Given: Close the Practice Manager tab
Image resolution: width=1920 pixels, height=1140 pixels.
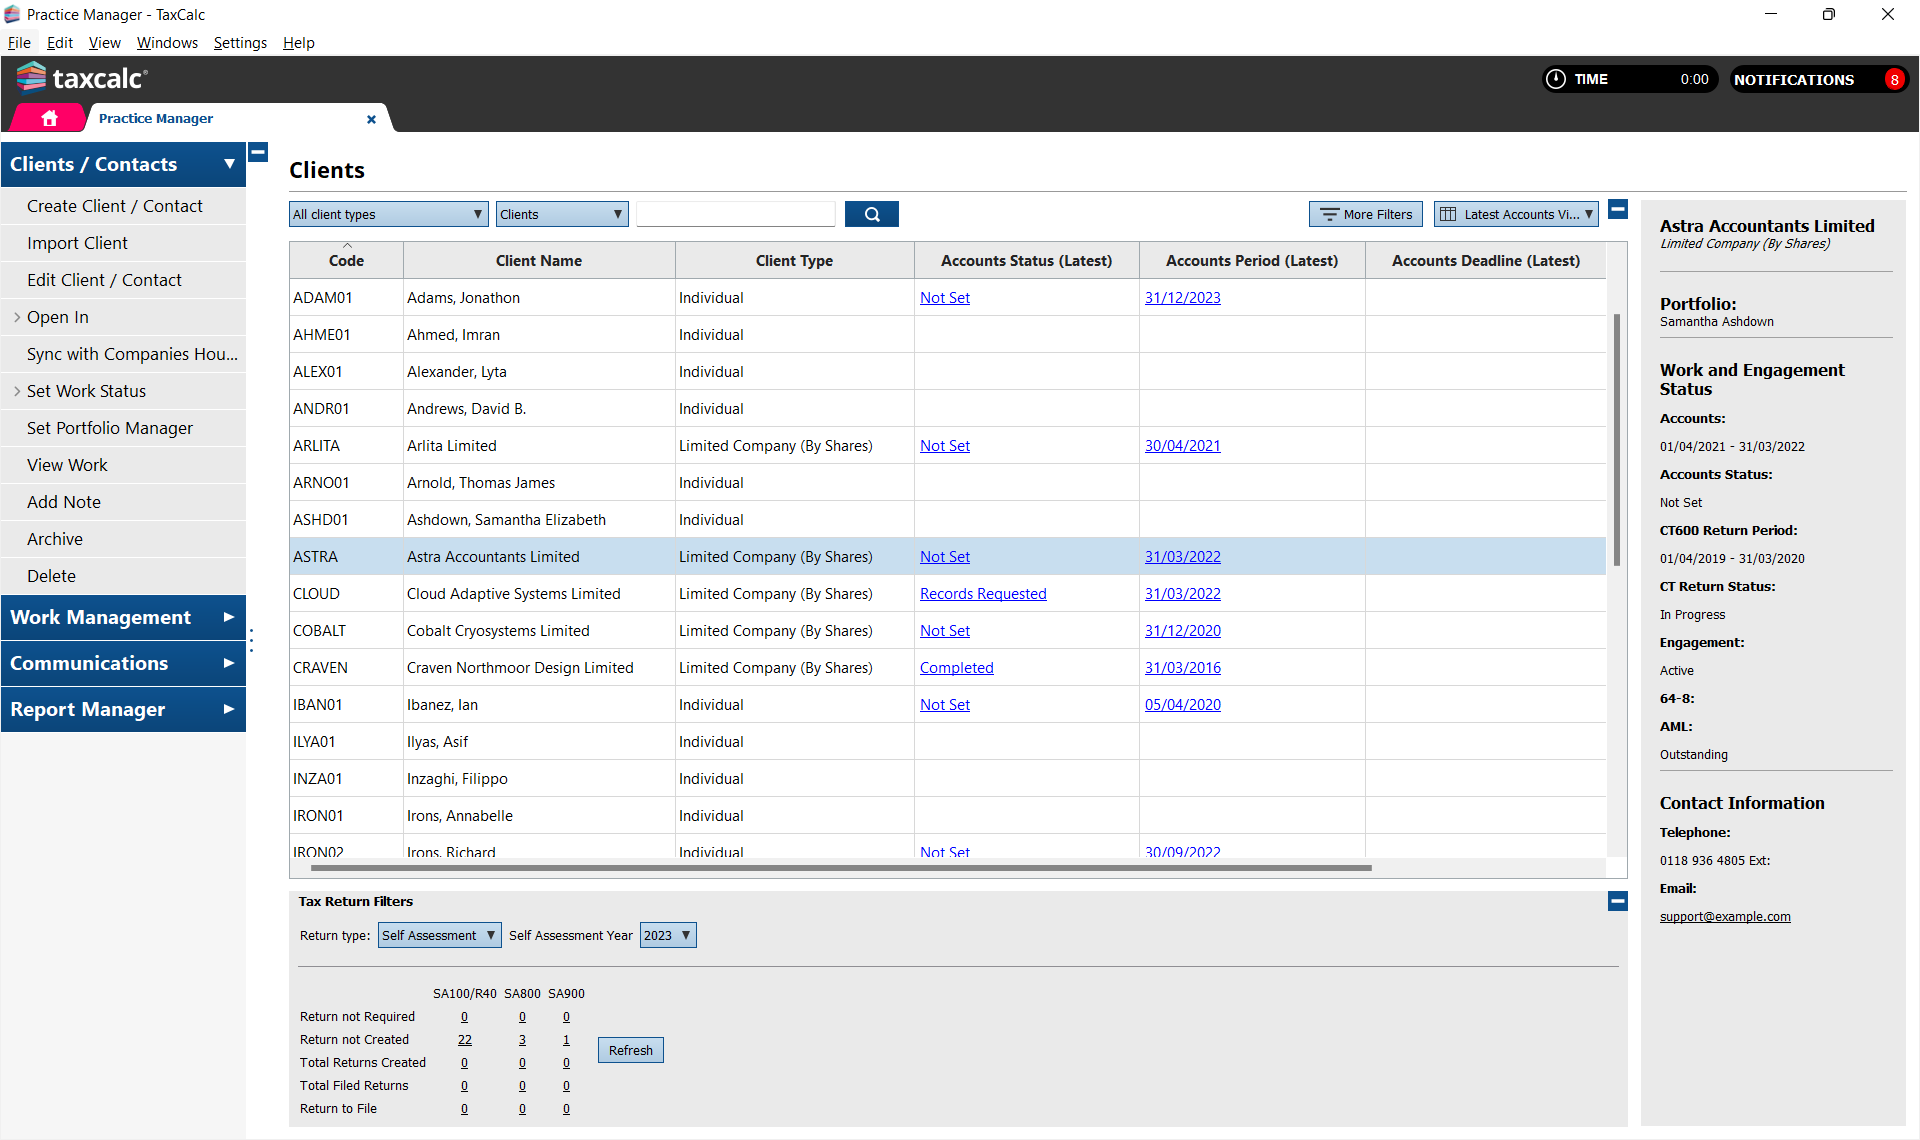Looking at the screenshot, I should [x=371, y=119].
